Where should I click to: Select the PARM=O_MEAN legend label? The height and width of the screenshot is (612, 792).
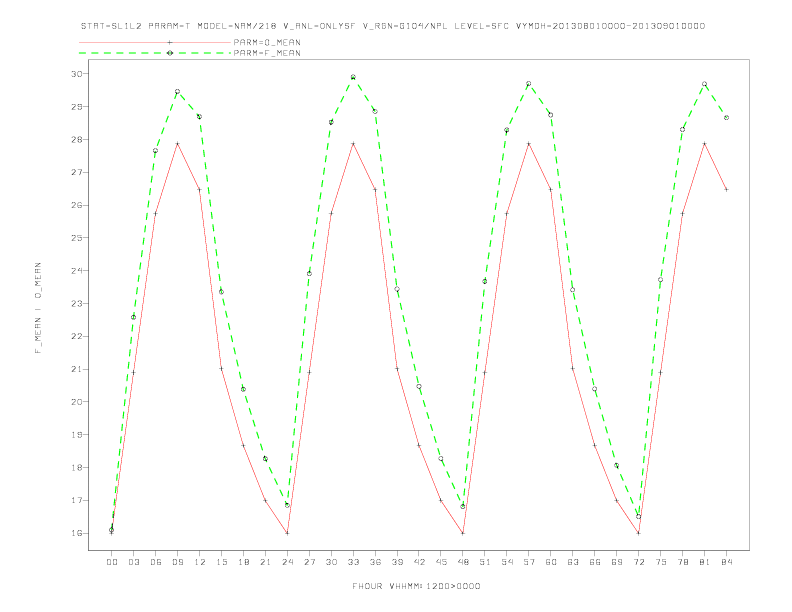pyautogui.click(x=267, y=42)
